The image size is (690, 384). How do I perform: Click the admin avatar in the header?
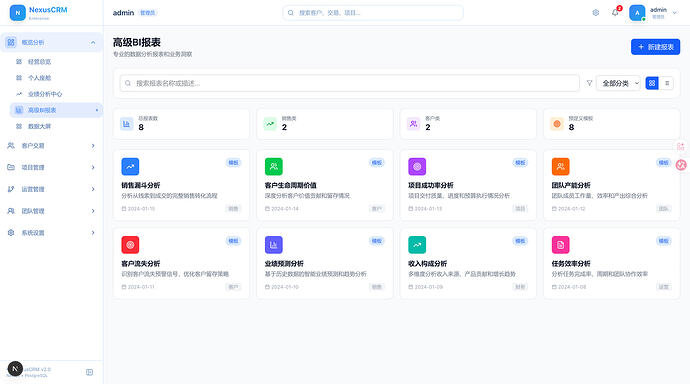coord(637,13)
